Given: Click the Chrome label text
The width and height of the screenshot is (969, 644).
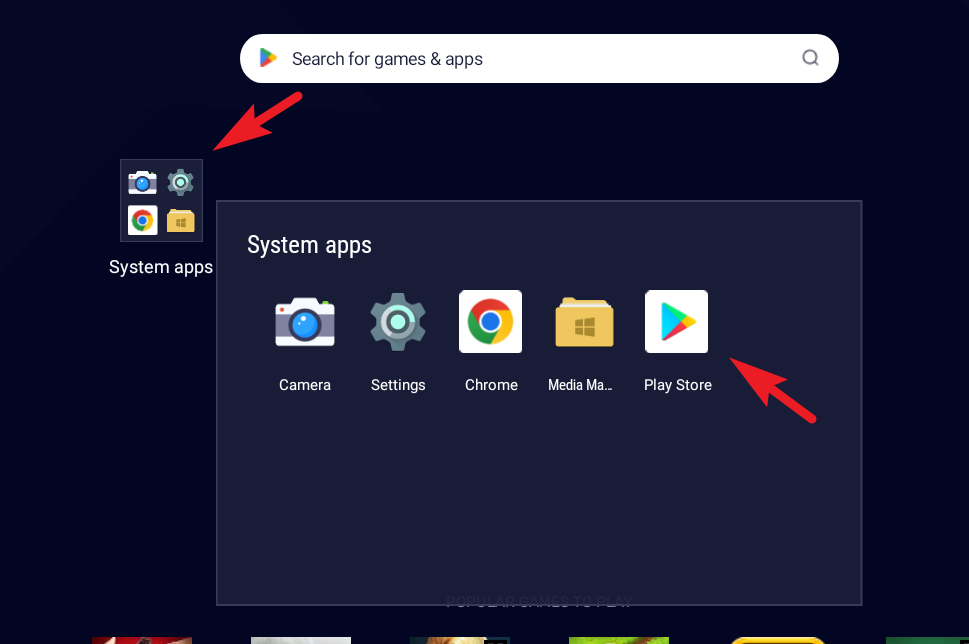Looking at the screenshot, I should [491, 385].
